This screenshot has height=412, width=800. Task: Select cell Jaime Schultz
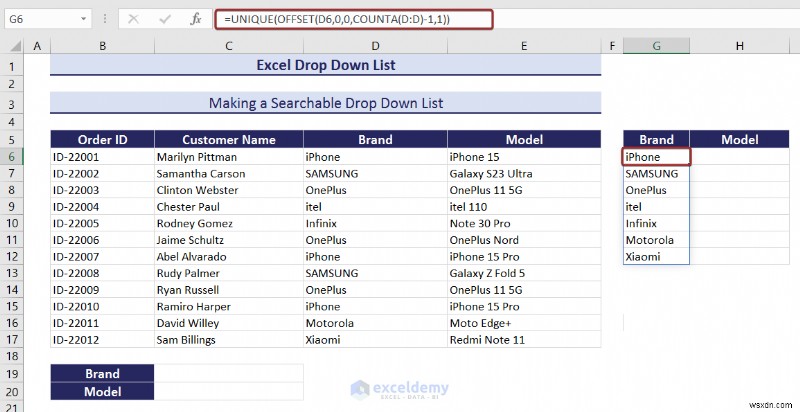coord(229,240)
